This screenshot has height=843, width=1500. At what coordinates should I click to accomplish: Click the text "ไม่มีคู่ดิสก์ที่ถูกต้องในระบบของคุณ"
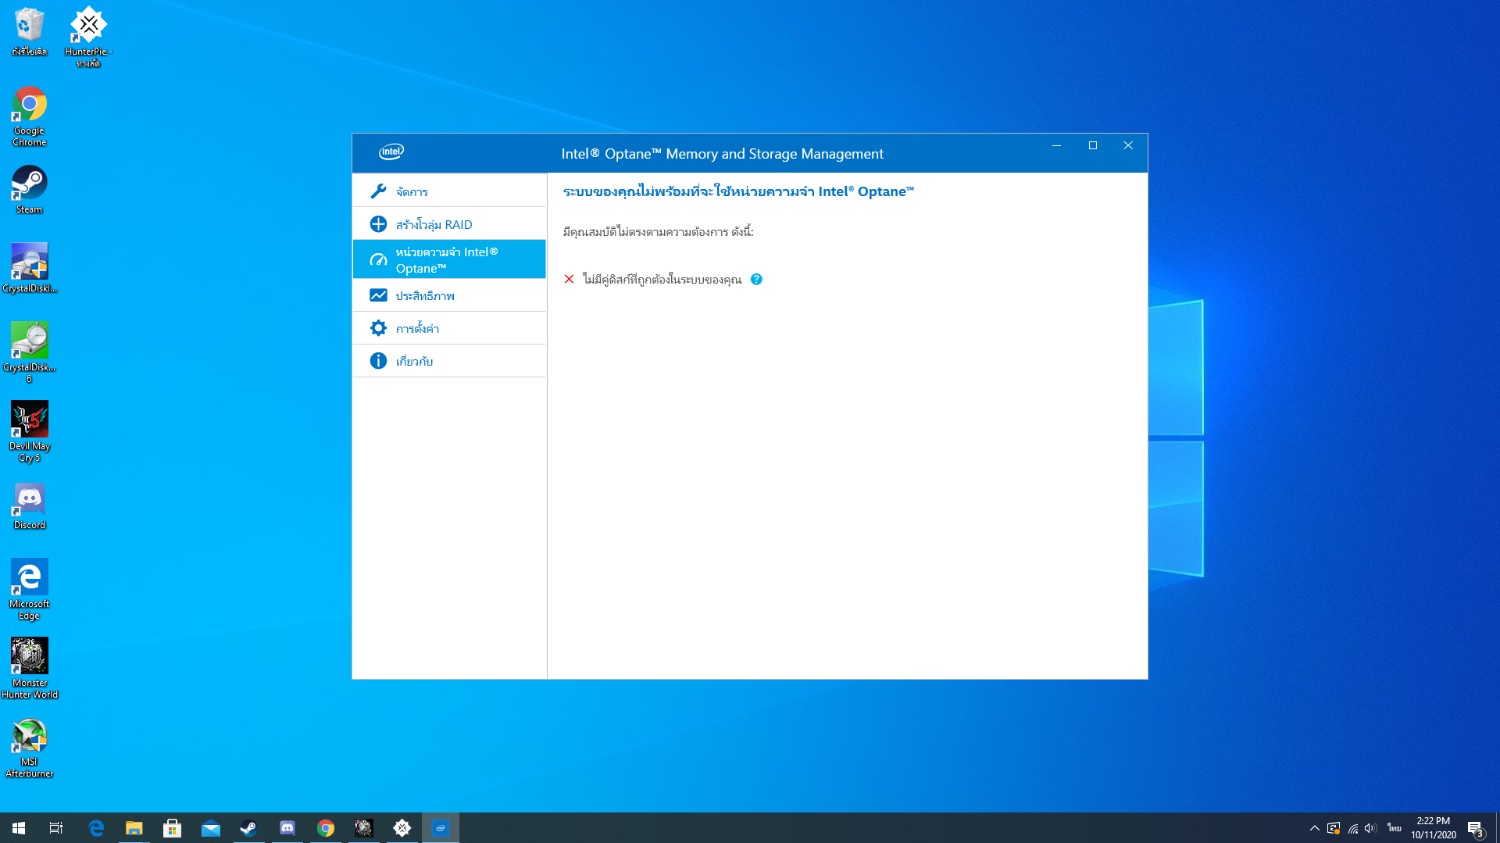[x=662, y=279]
